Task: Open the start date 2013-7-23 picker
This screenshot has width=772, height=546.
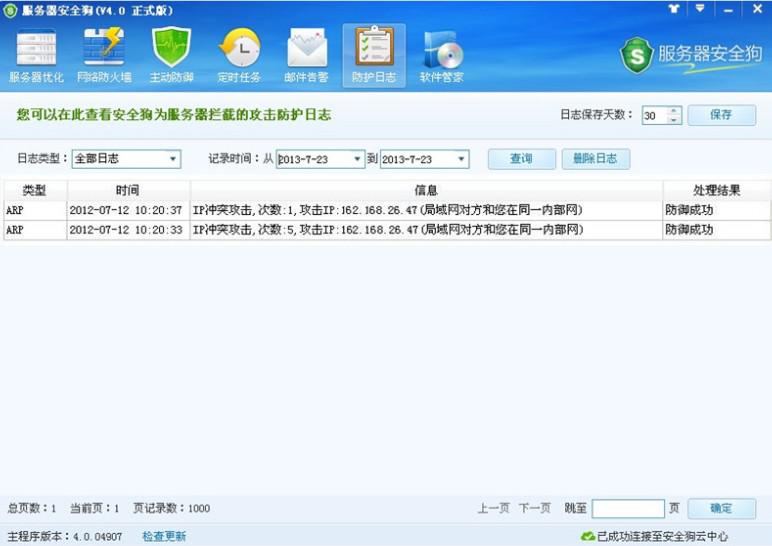Action: pos(357,159)
